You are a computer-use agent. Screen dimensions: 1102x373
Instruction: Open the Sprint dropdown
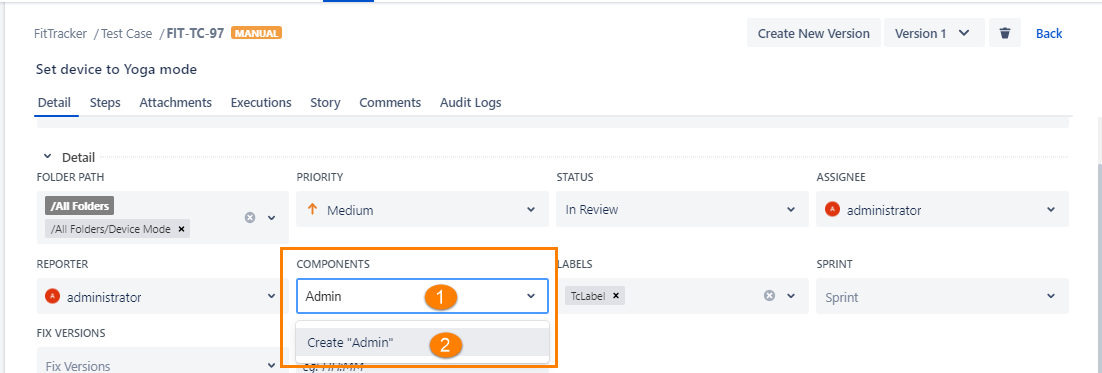click(x=942, y=296)
